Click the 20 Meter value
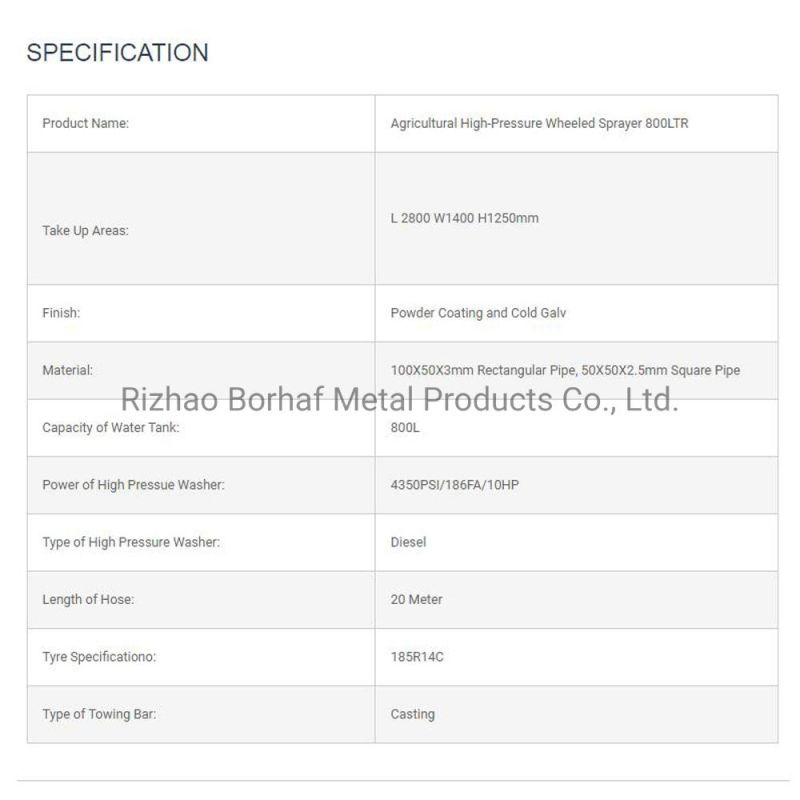This screenshot has height=800, width=800. click(x=416, y=599)
